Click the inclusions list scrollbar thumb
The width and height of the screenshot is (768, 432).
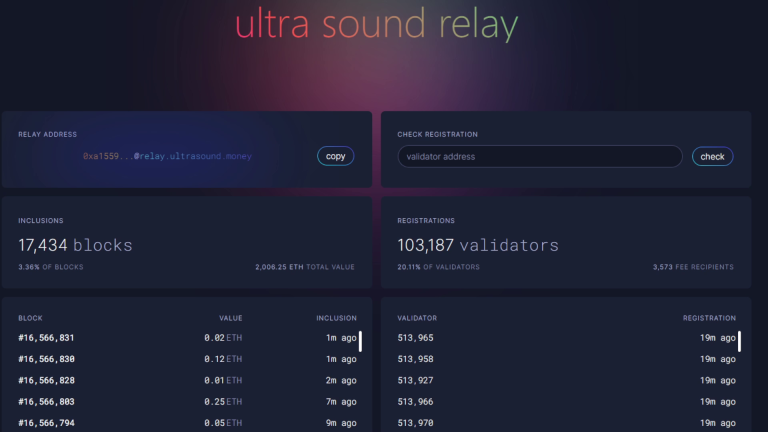pyautogui.click(x=360, y=341)
